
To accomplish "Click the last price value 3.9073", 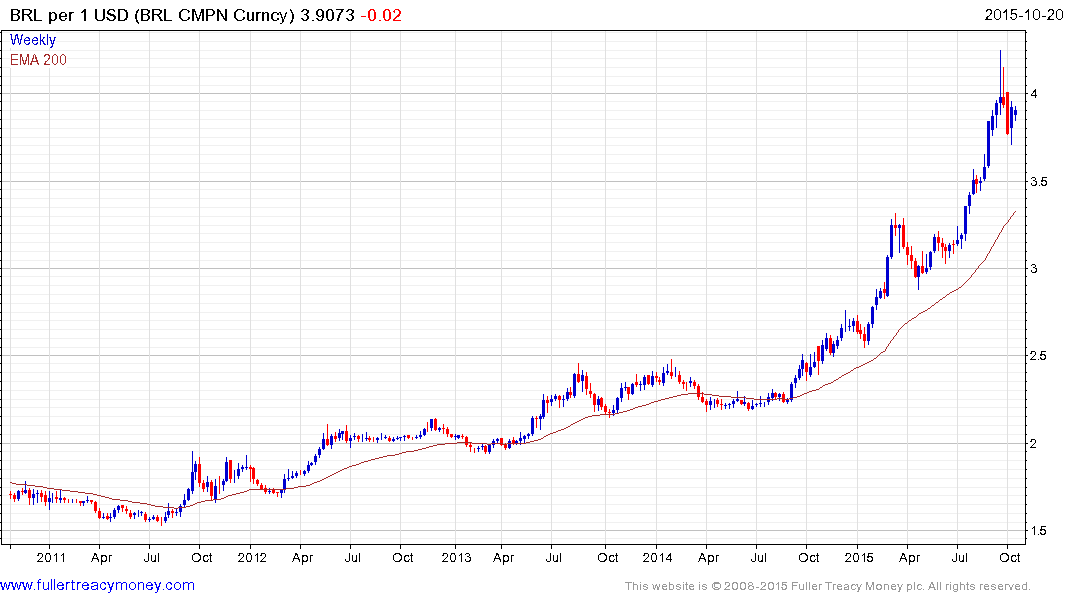I will [340, 16].
